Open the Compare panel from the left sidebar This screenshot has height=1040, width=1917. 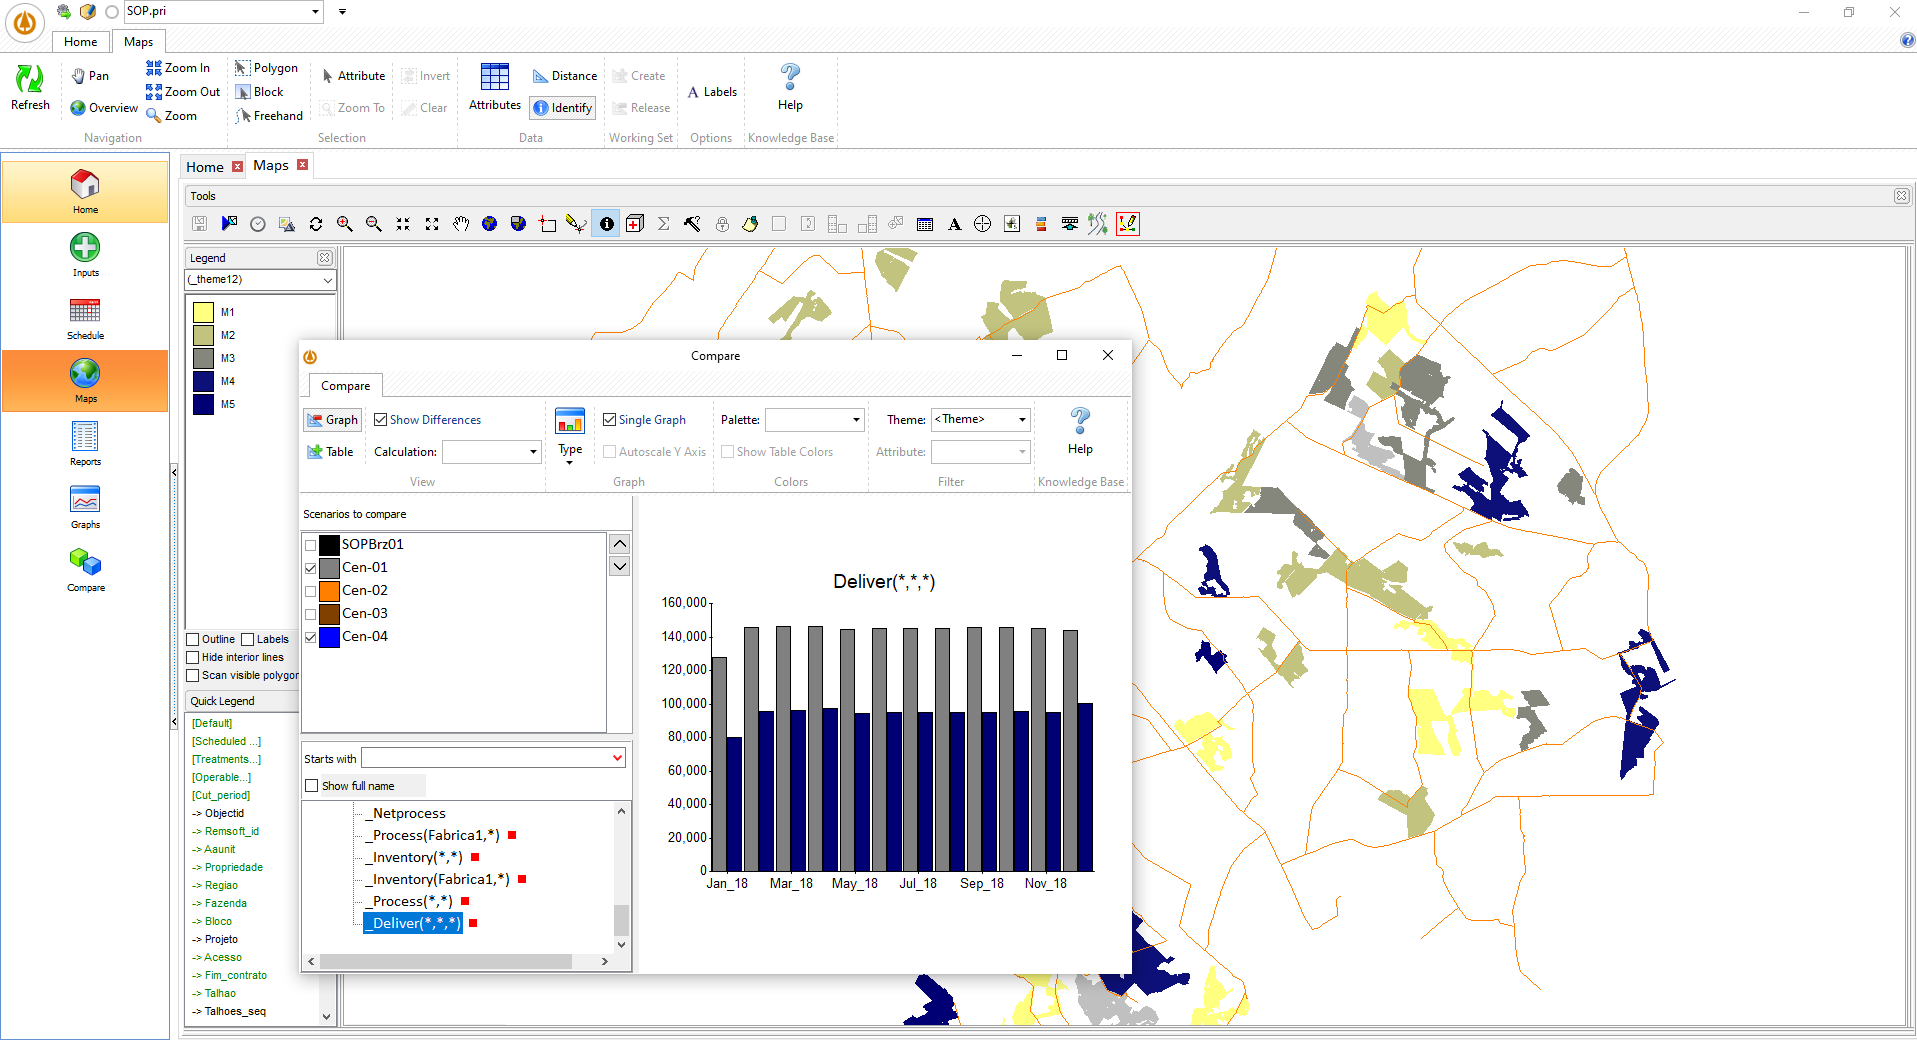click(x=85, y=570)
